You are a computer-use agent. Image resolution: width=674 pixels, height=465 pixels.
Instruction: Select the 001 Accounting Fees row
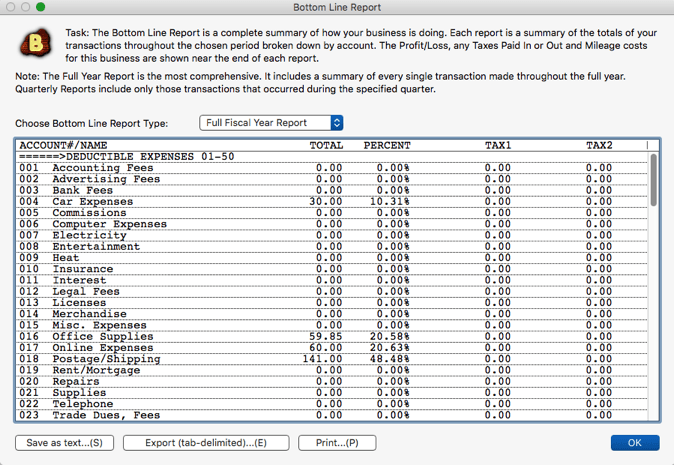[332, 168]
